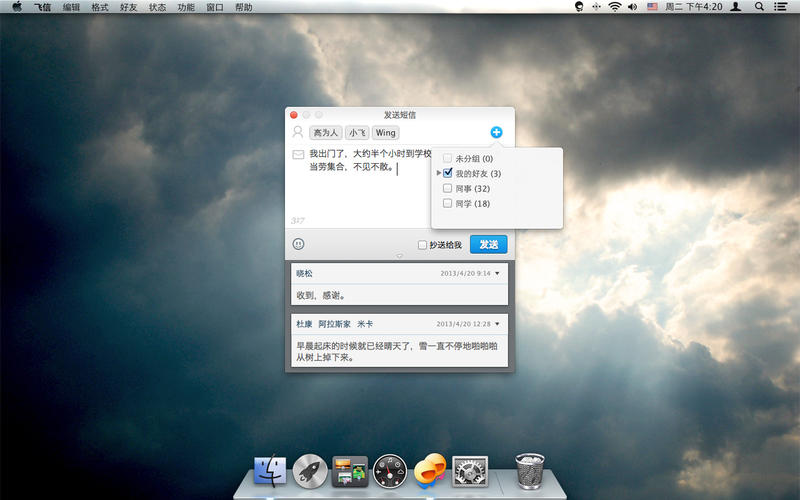The image size is (800, 500).
Task: Enable the 抄送给我 checkbox
Action: [422, 245]
